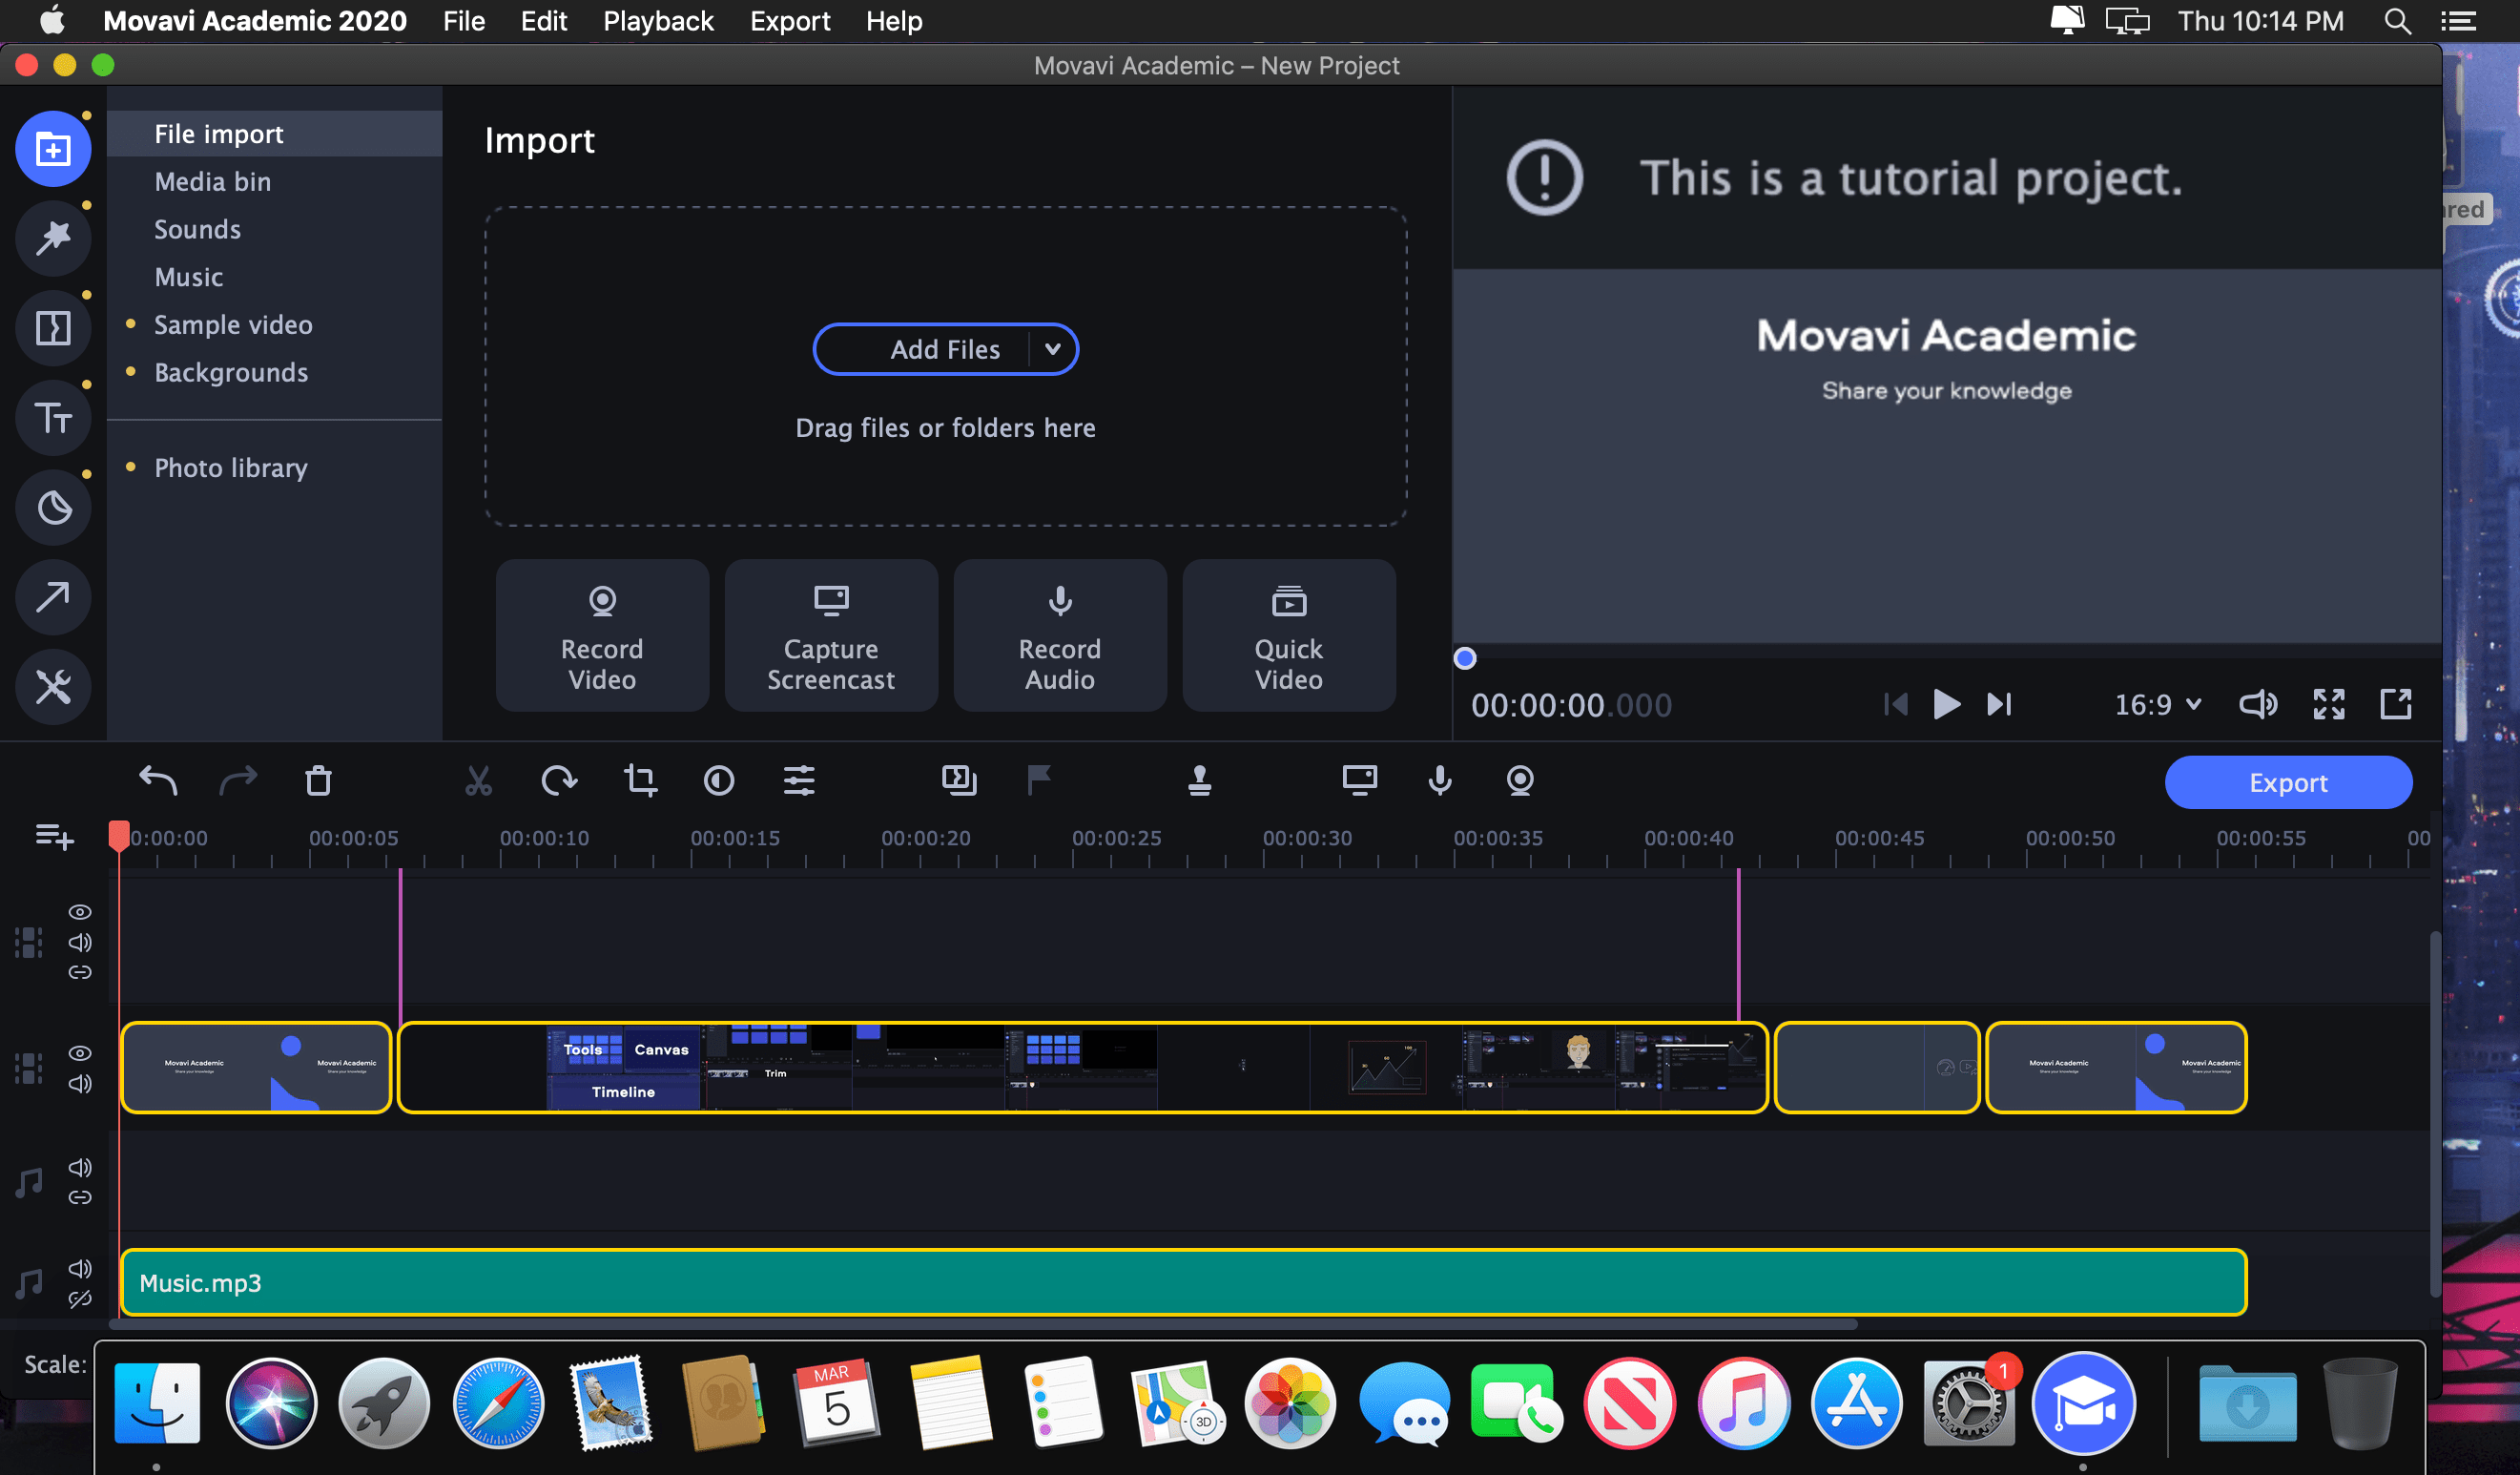Click the Undo arrow in the toolbar
This screenshot has width=2520, height=1475.
pos(158,781)
